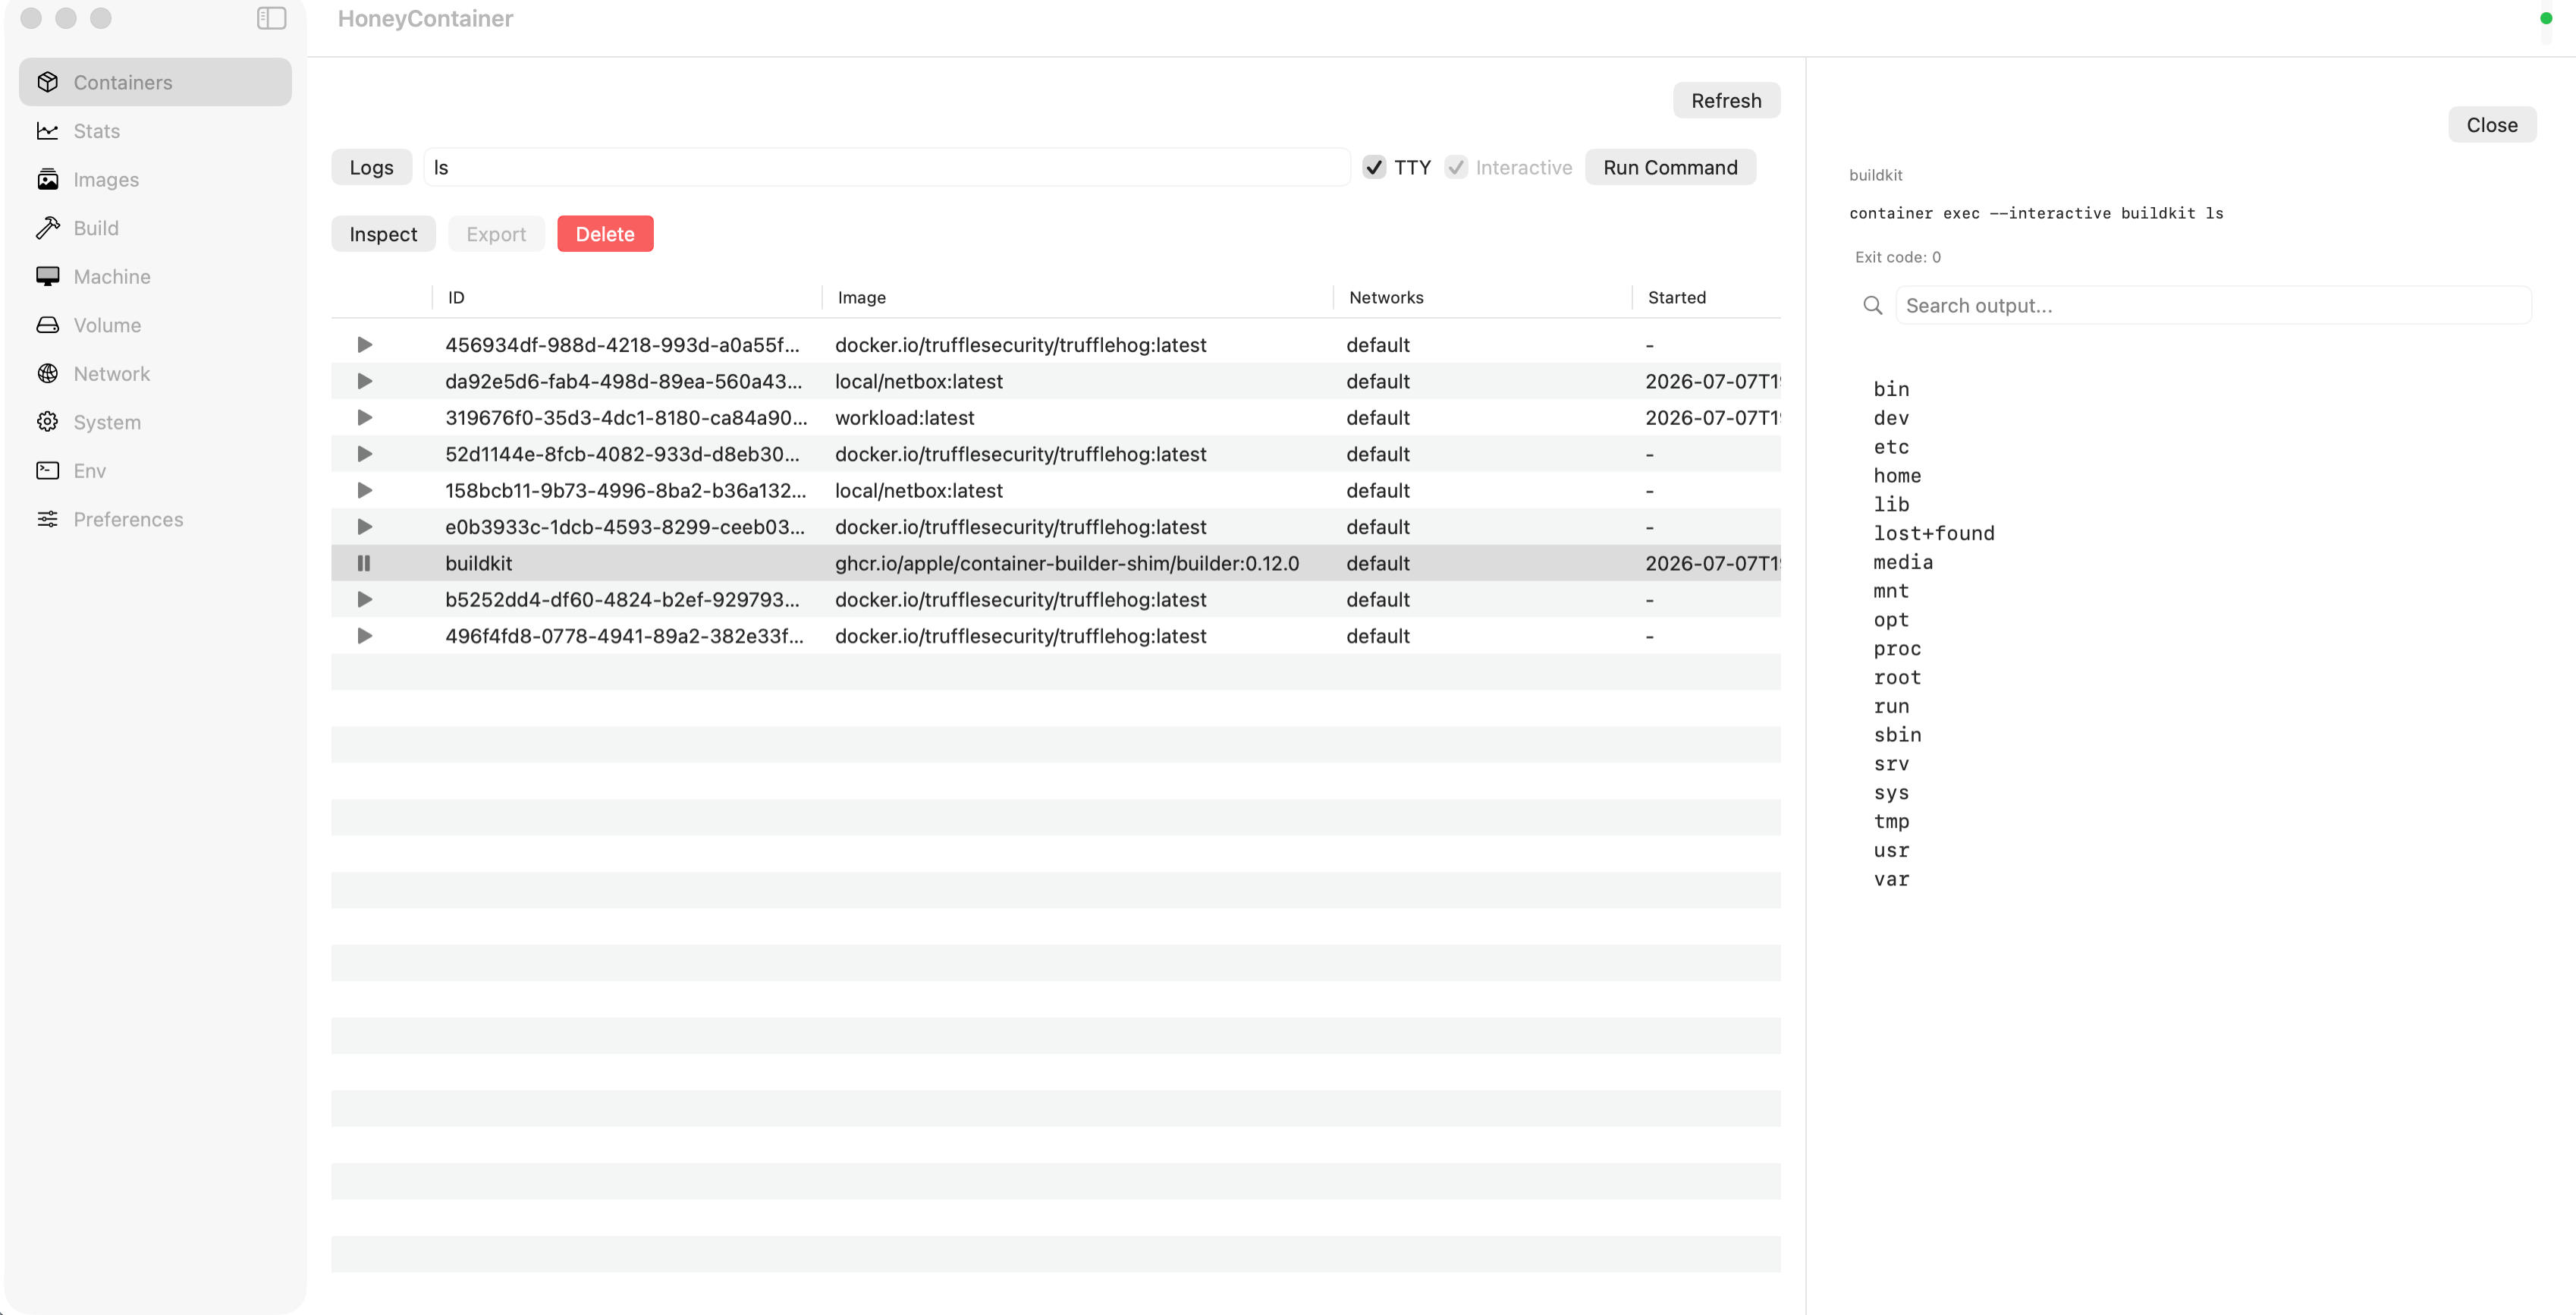Image resolution: width=2576 pixels, height=1315 pixels.
Task: Pause the buildkit container
Action: [x=364, y=563]
